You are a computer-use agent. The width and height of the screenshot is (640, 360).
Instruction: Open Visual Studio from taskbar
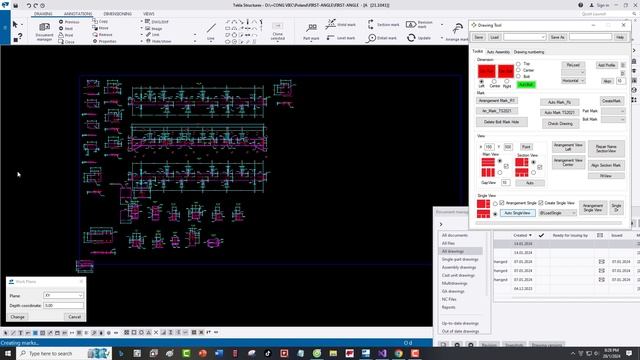tap(382, 353)
